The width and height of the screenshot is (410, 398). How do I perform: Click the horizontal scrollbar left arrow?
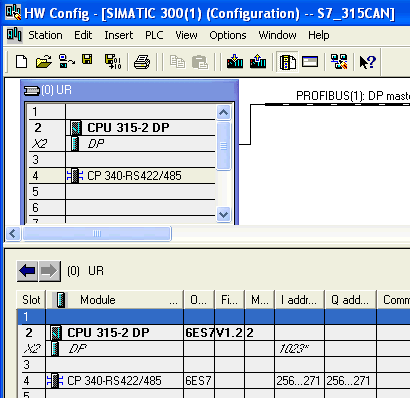(x=13, y=233)
